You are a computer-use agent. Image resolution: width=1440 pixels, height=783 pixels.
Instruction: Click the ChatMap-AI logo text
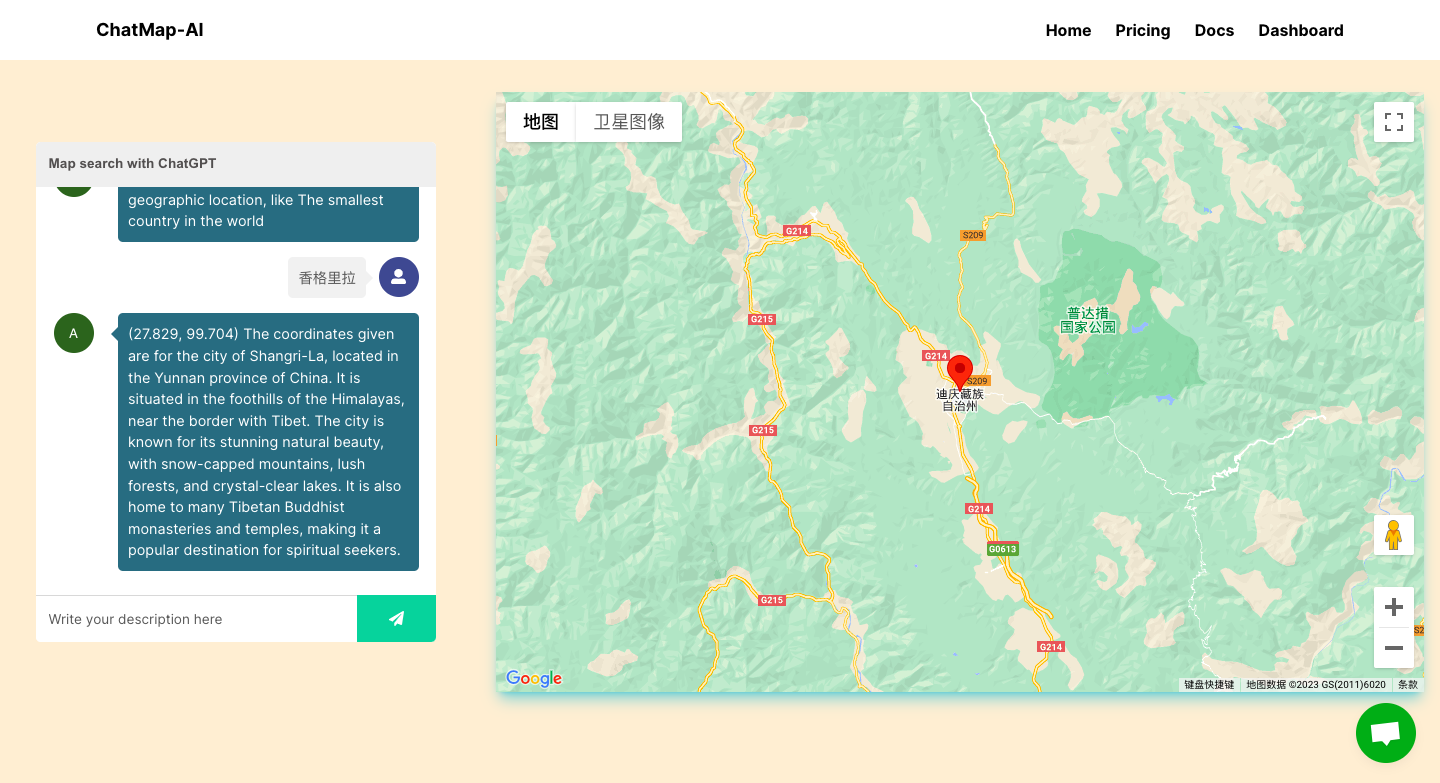(150, 30)
